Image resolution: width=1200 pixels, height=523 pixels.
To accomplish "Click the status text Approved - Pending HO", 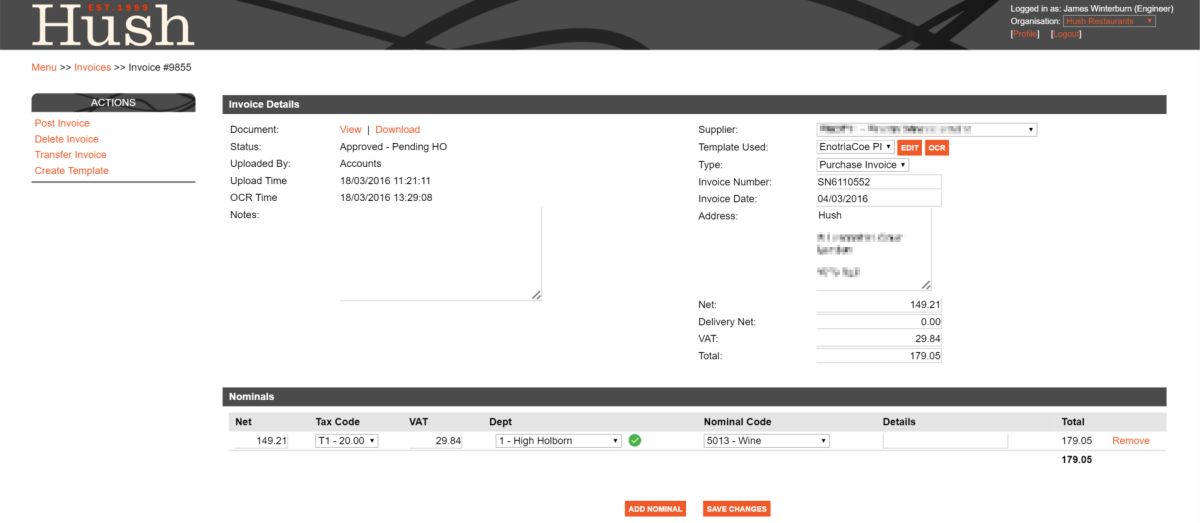I will pos(393,147).
